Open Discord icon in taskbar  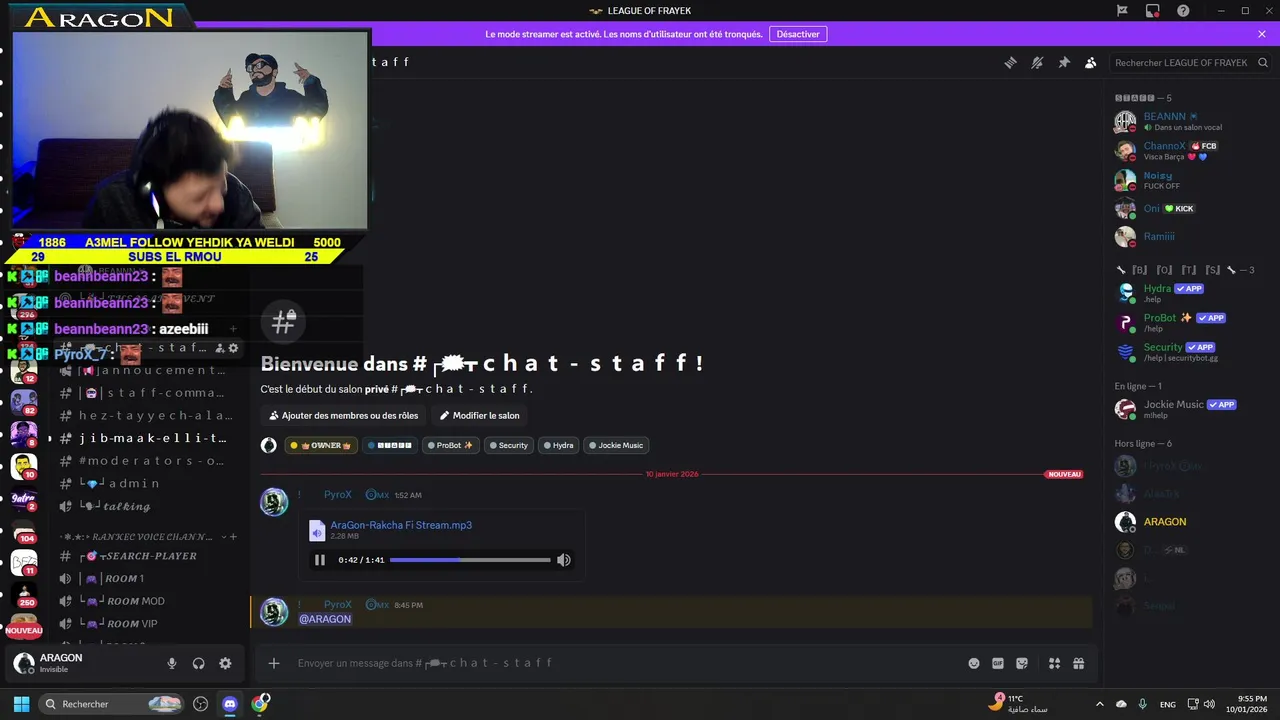click(x=230, y=704)
